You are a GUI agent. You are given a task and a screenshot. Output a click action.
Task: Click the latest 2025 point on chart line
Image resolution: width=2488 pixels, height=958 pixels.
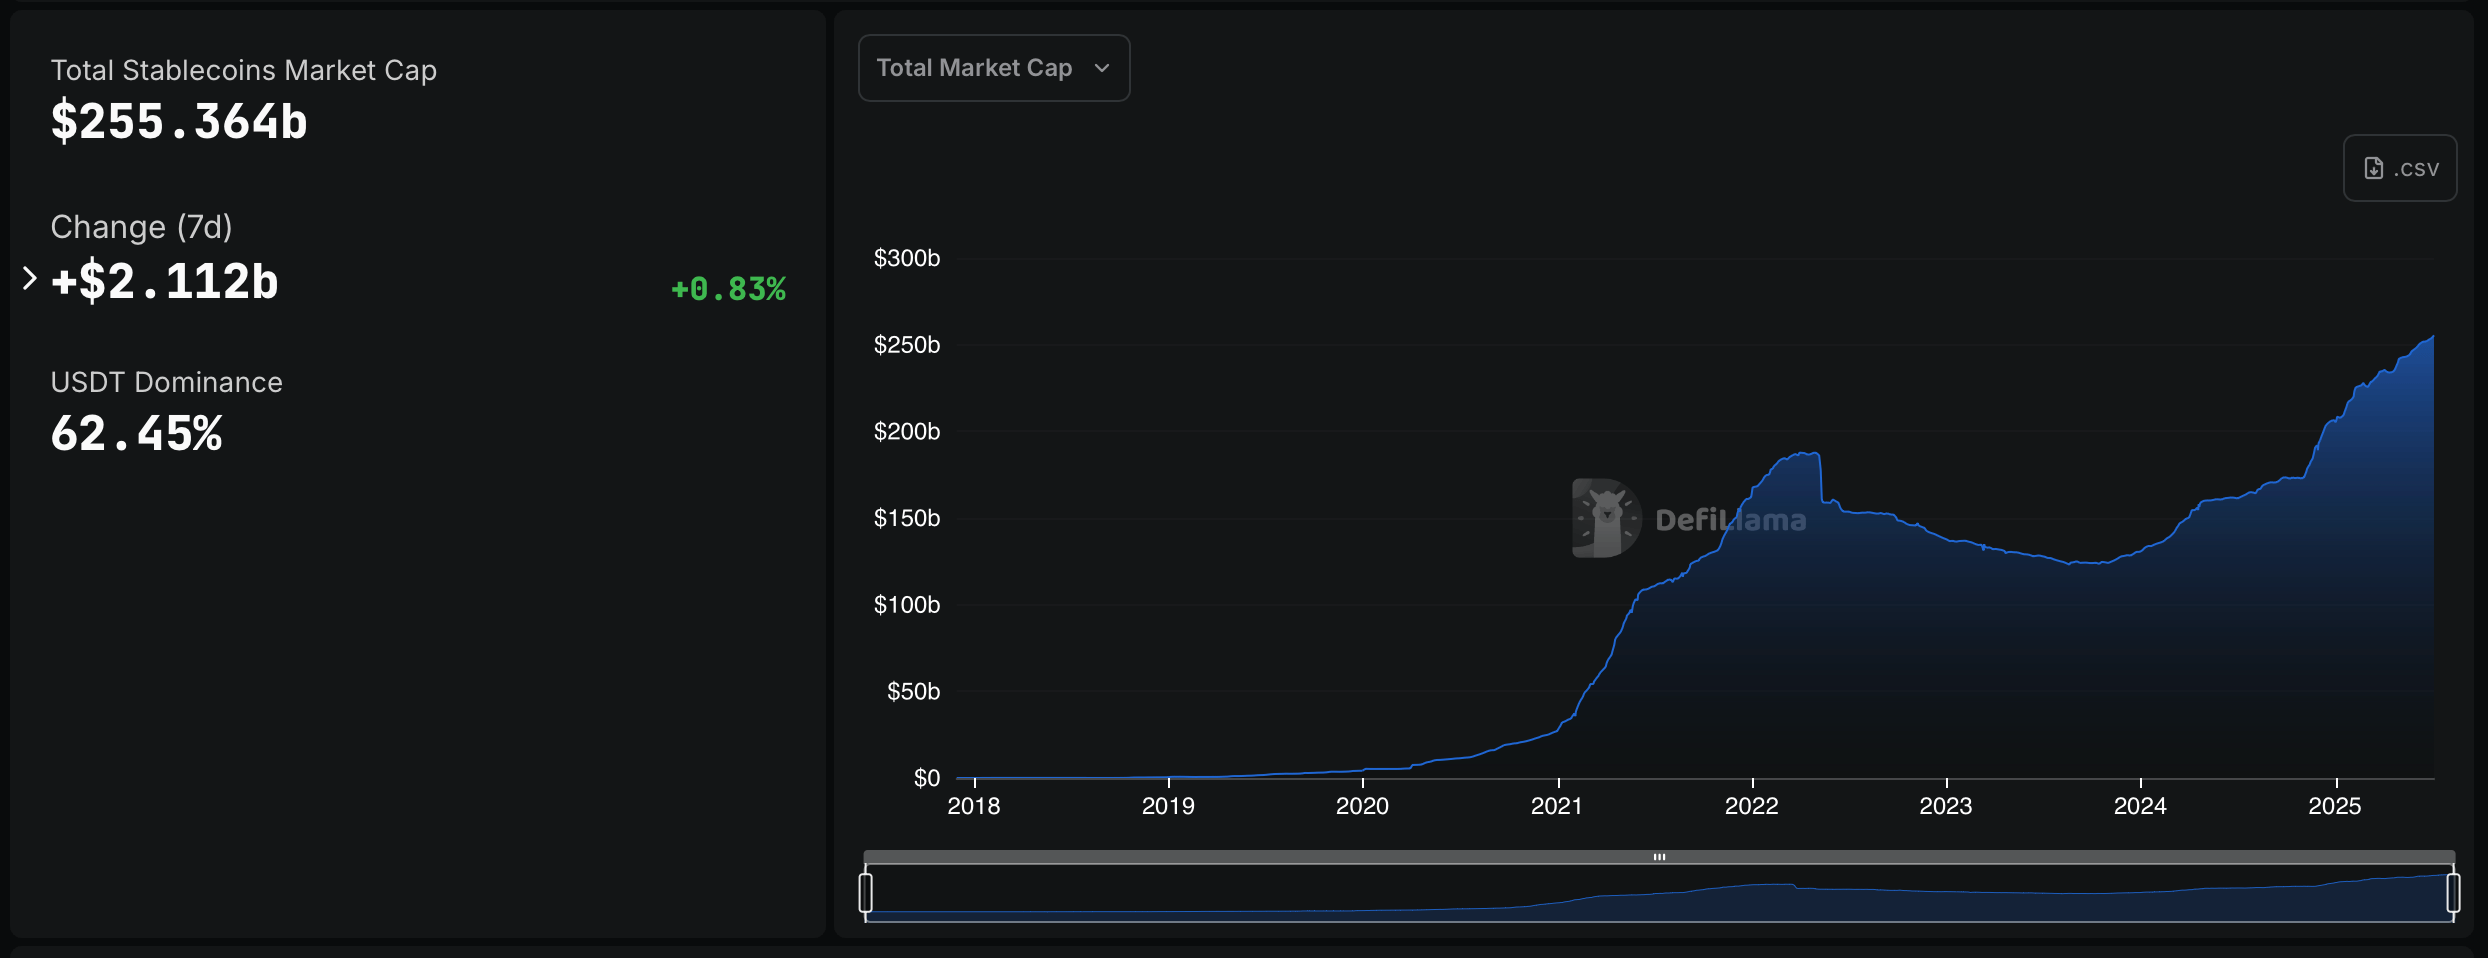2433,337
